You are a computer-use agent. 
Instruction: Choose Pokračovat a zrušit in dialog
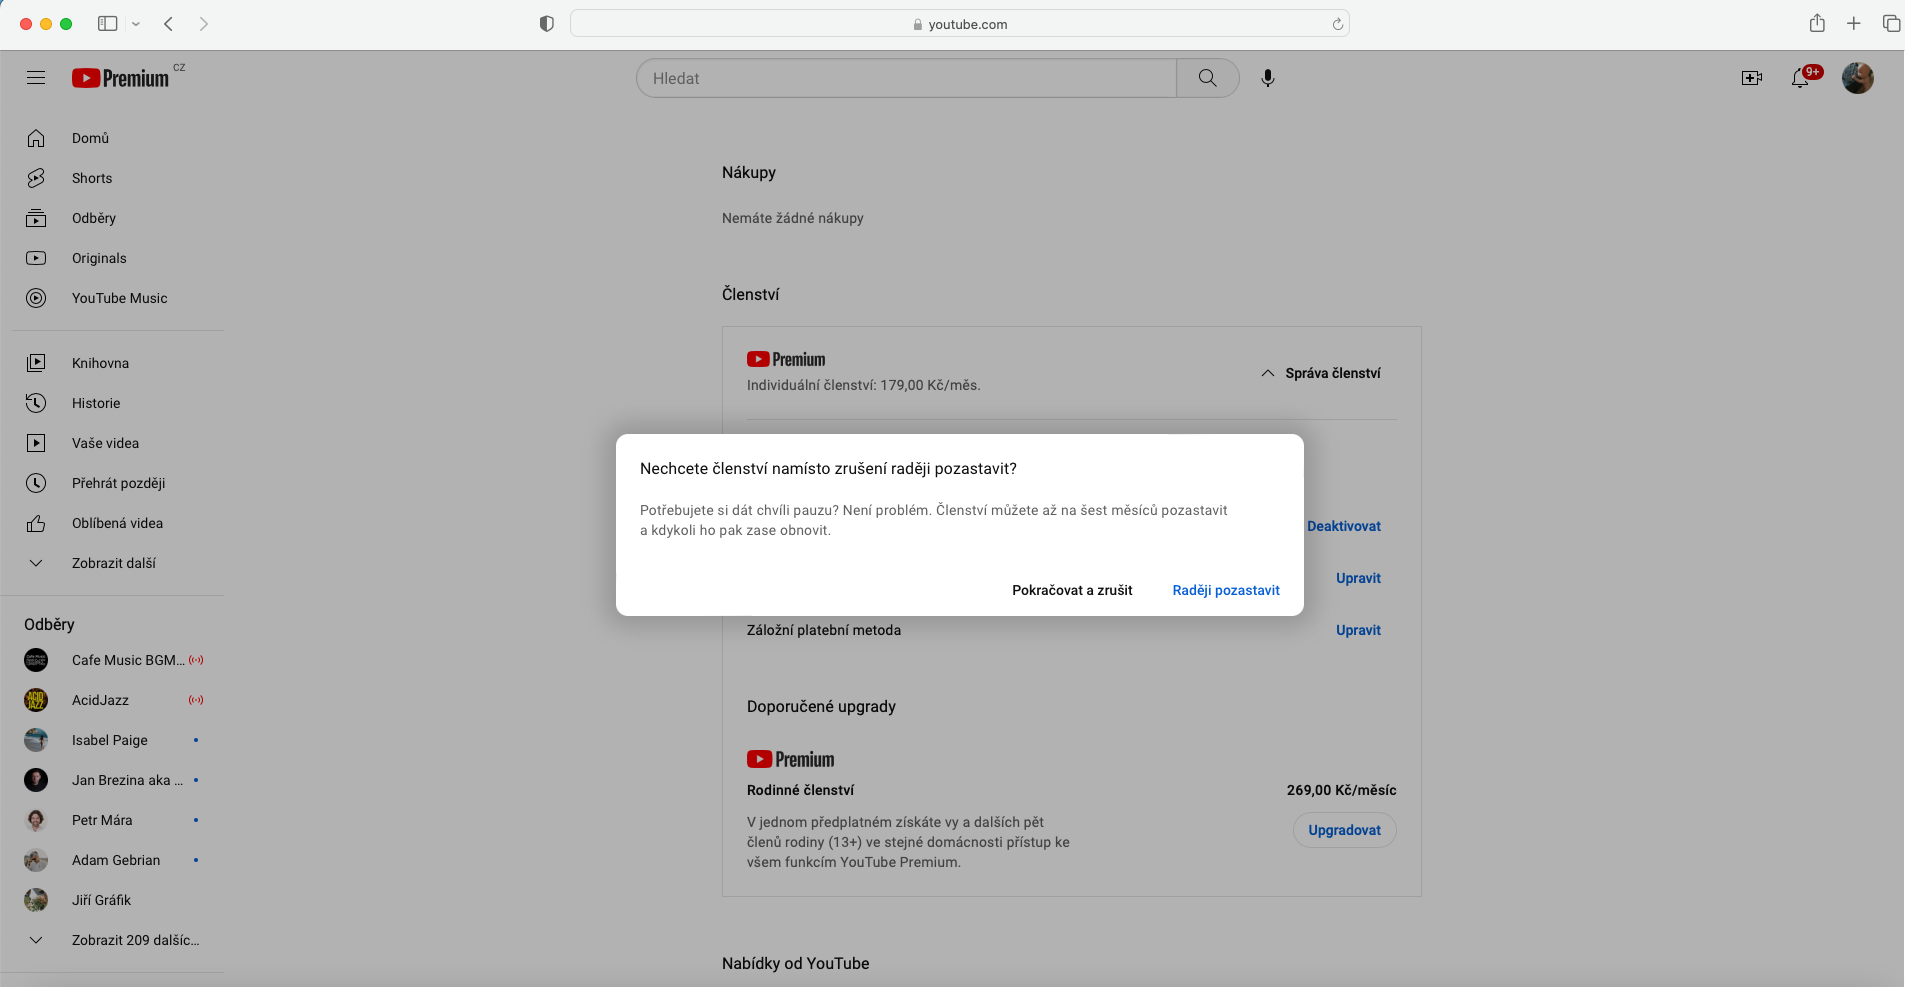(1072, 590)
